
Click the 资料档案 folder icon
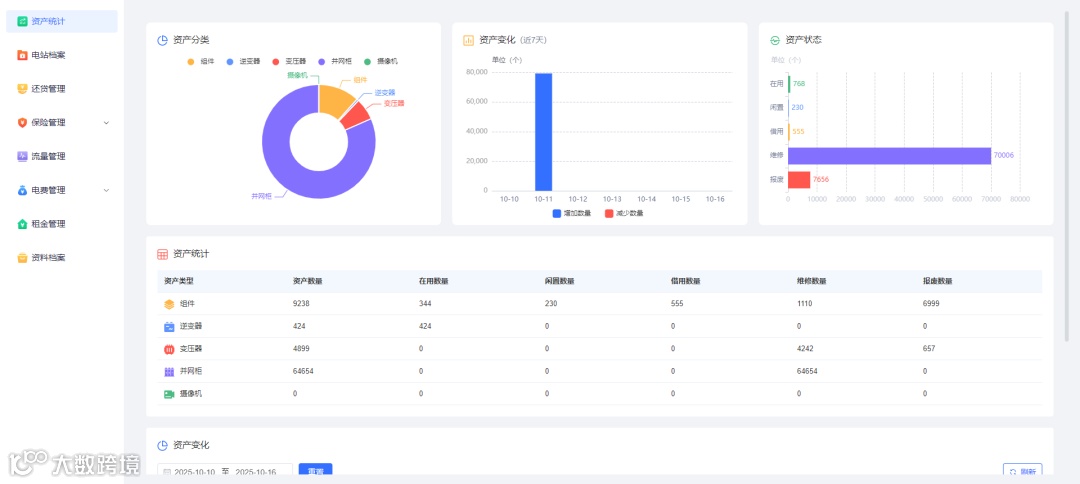(23, 257)
